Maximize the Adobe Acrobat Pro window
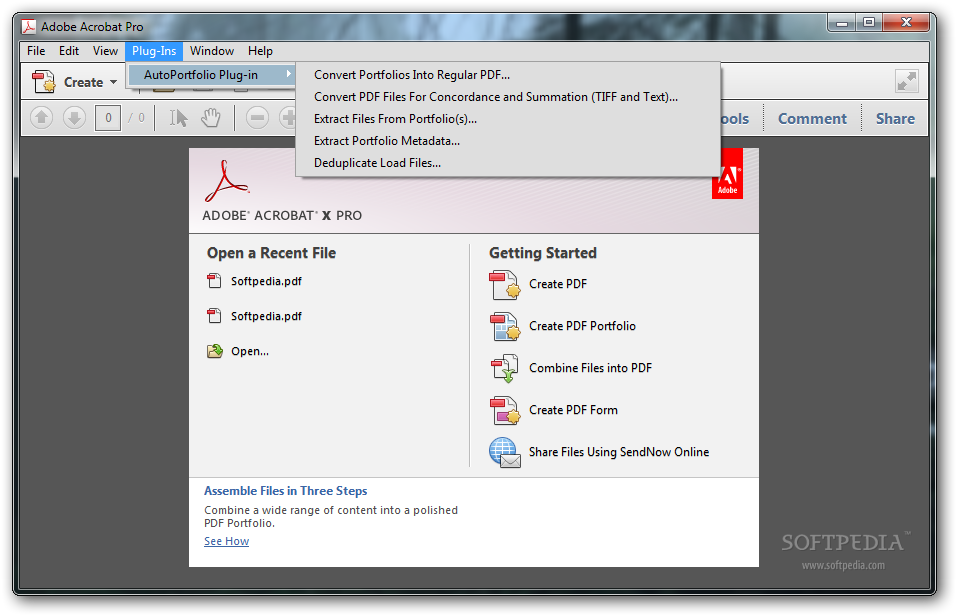The width and height of the screenshot is (957, 616). [x=869, y=23]
